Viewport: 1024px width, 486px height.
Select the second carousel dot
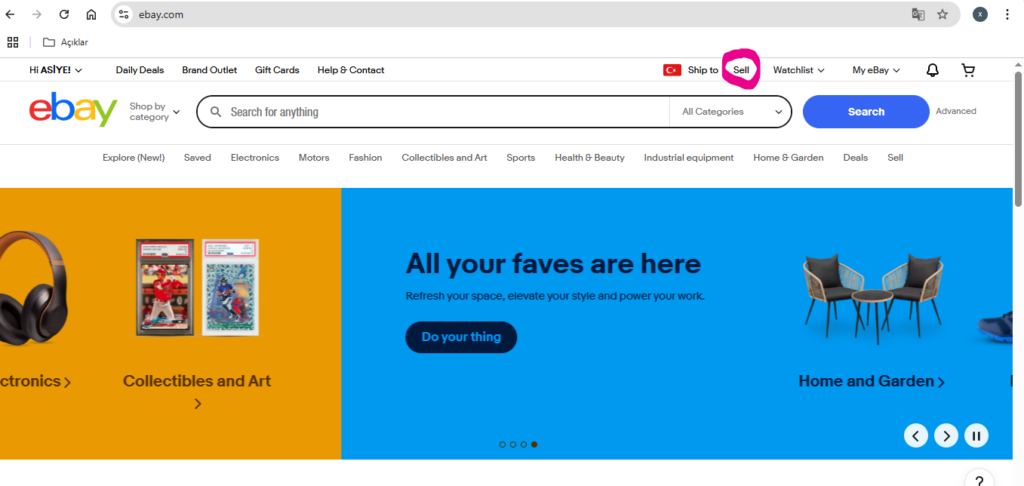click(513, 444)
